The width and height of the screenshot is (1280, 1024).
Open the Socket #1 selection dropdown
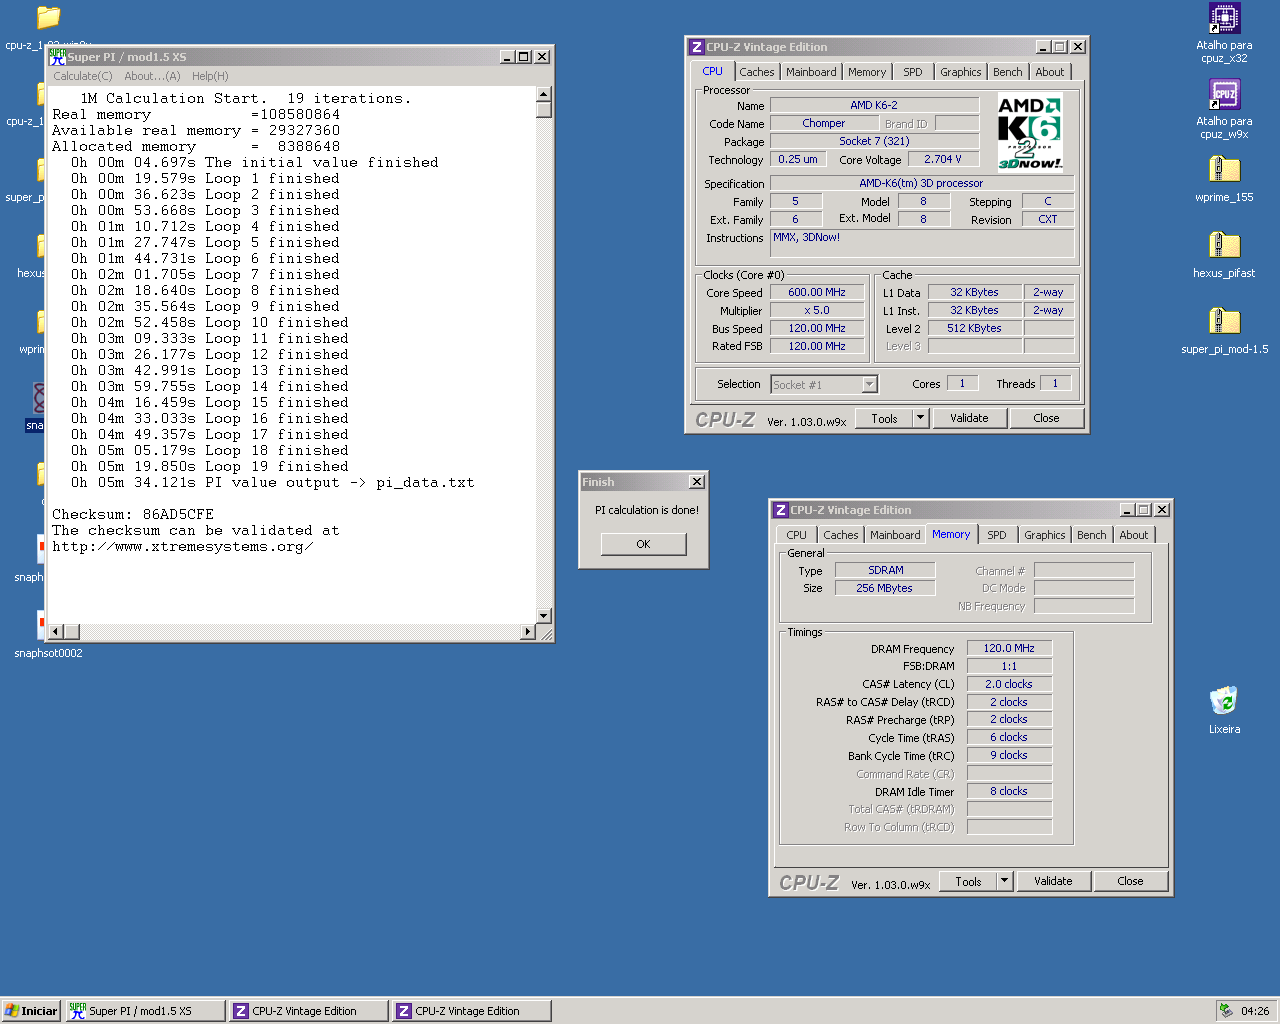point(869,383)
